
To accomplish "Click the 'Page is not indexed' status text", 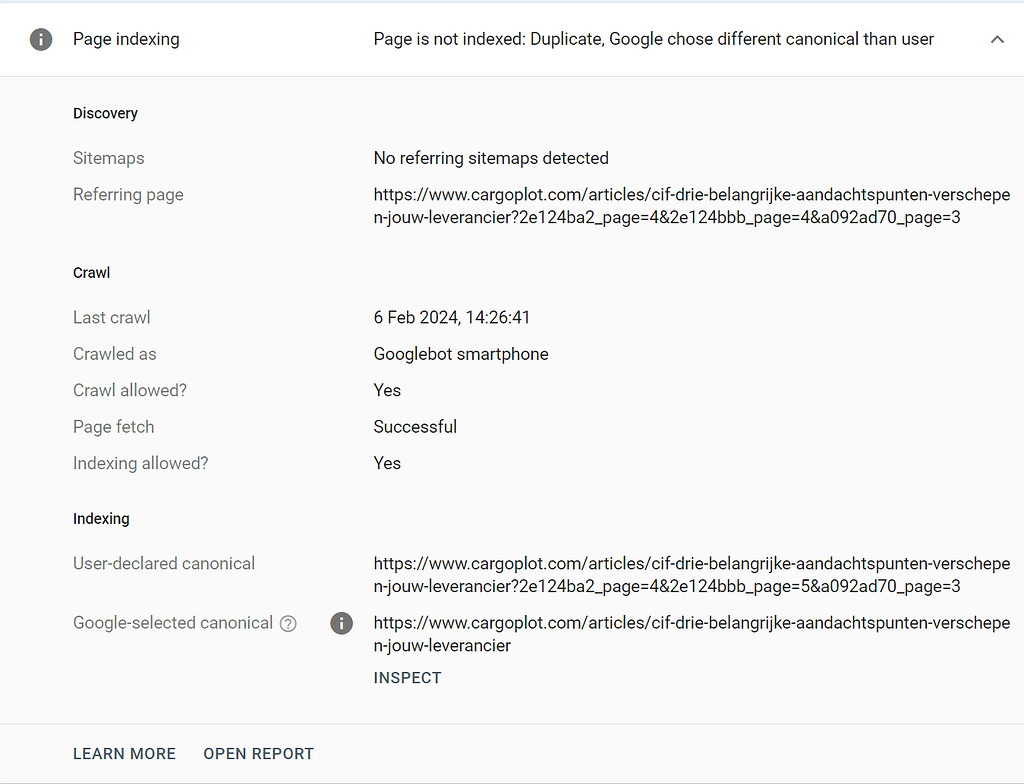I will point(653,39).
